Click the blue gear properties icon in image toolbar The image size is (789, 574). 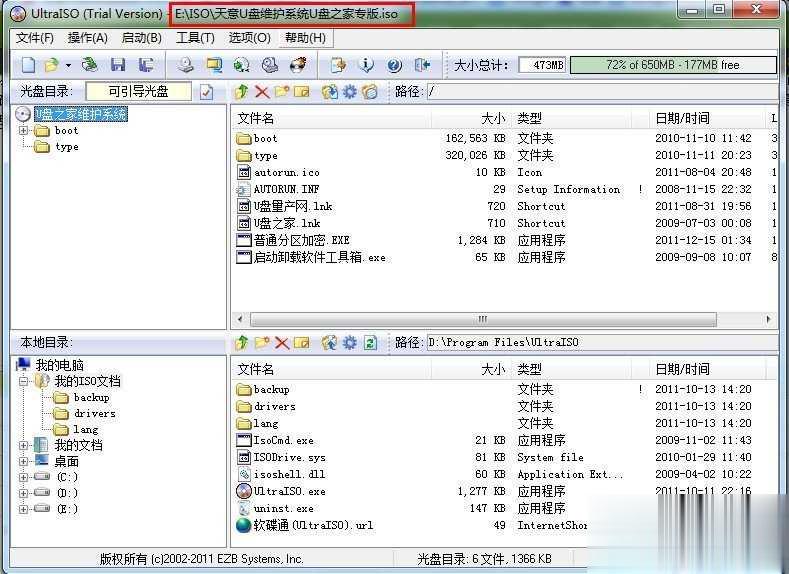(350, 92)
